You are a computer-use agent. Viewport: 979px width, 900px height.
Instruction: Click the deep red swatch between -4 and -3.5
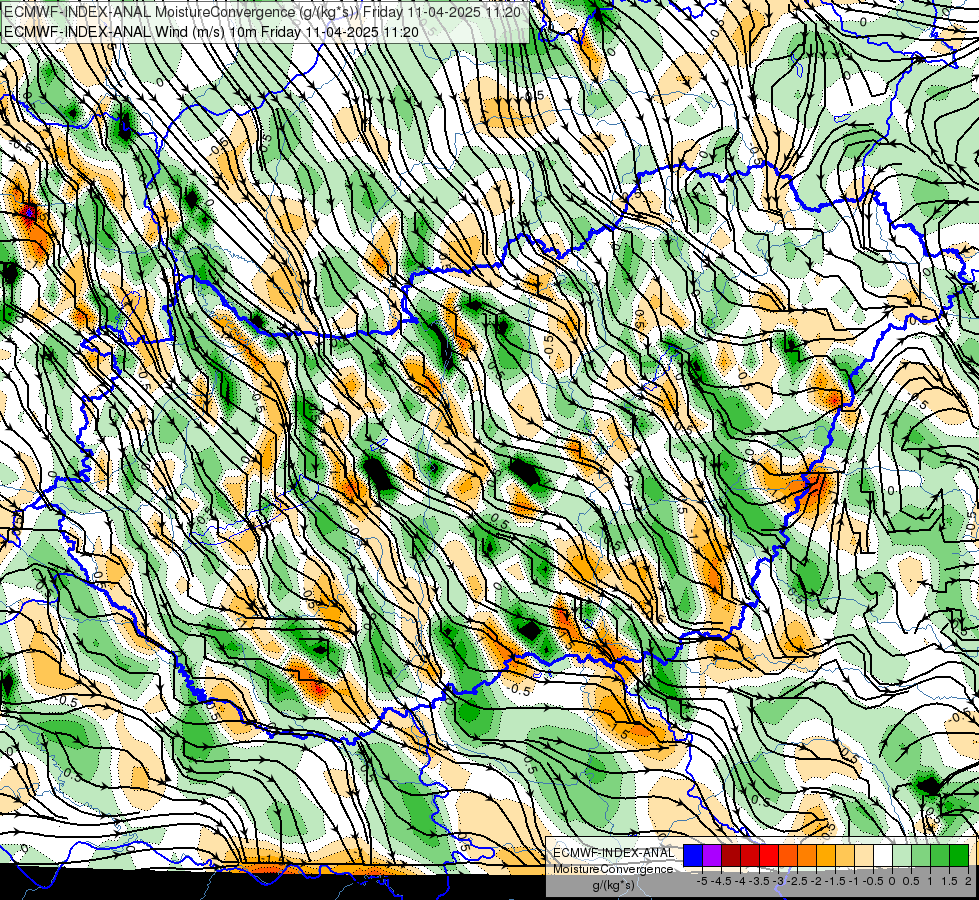750,855
